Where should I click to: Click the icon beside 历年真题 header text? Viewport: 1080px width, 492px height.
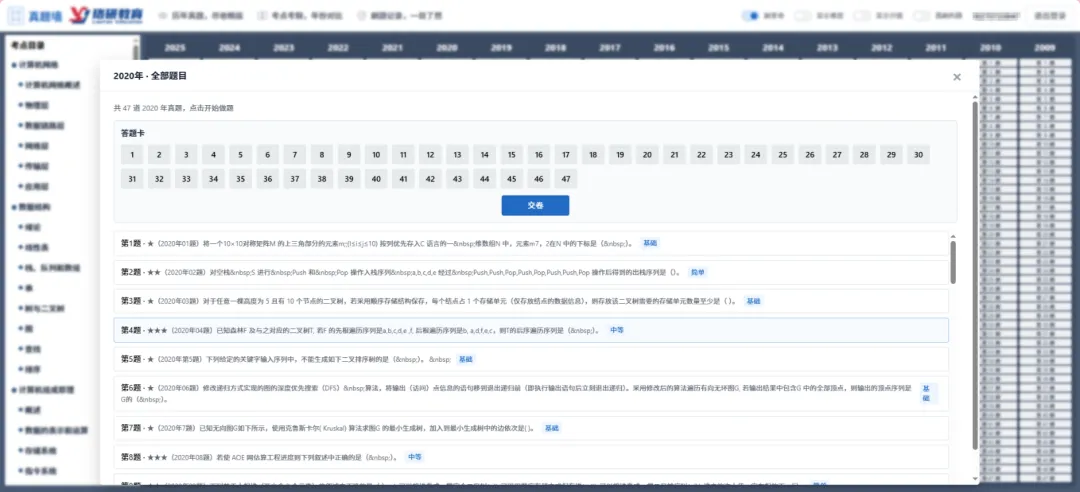click(163, 15)
